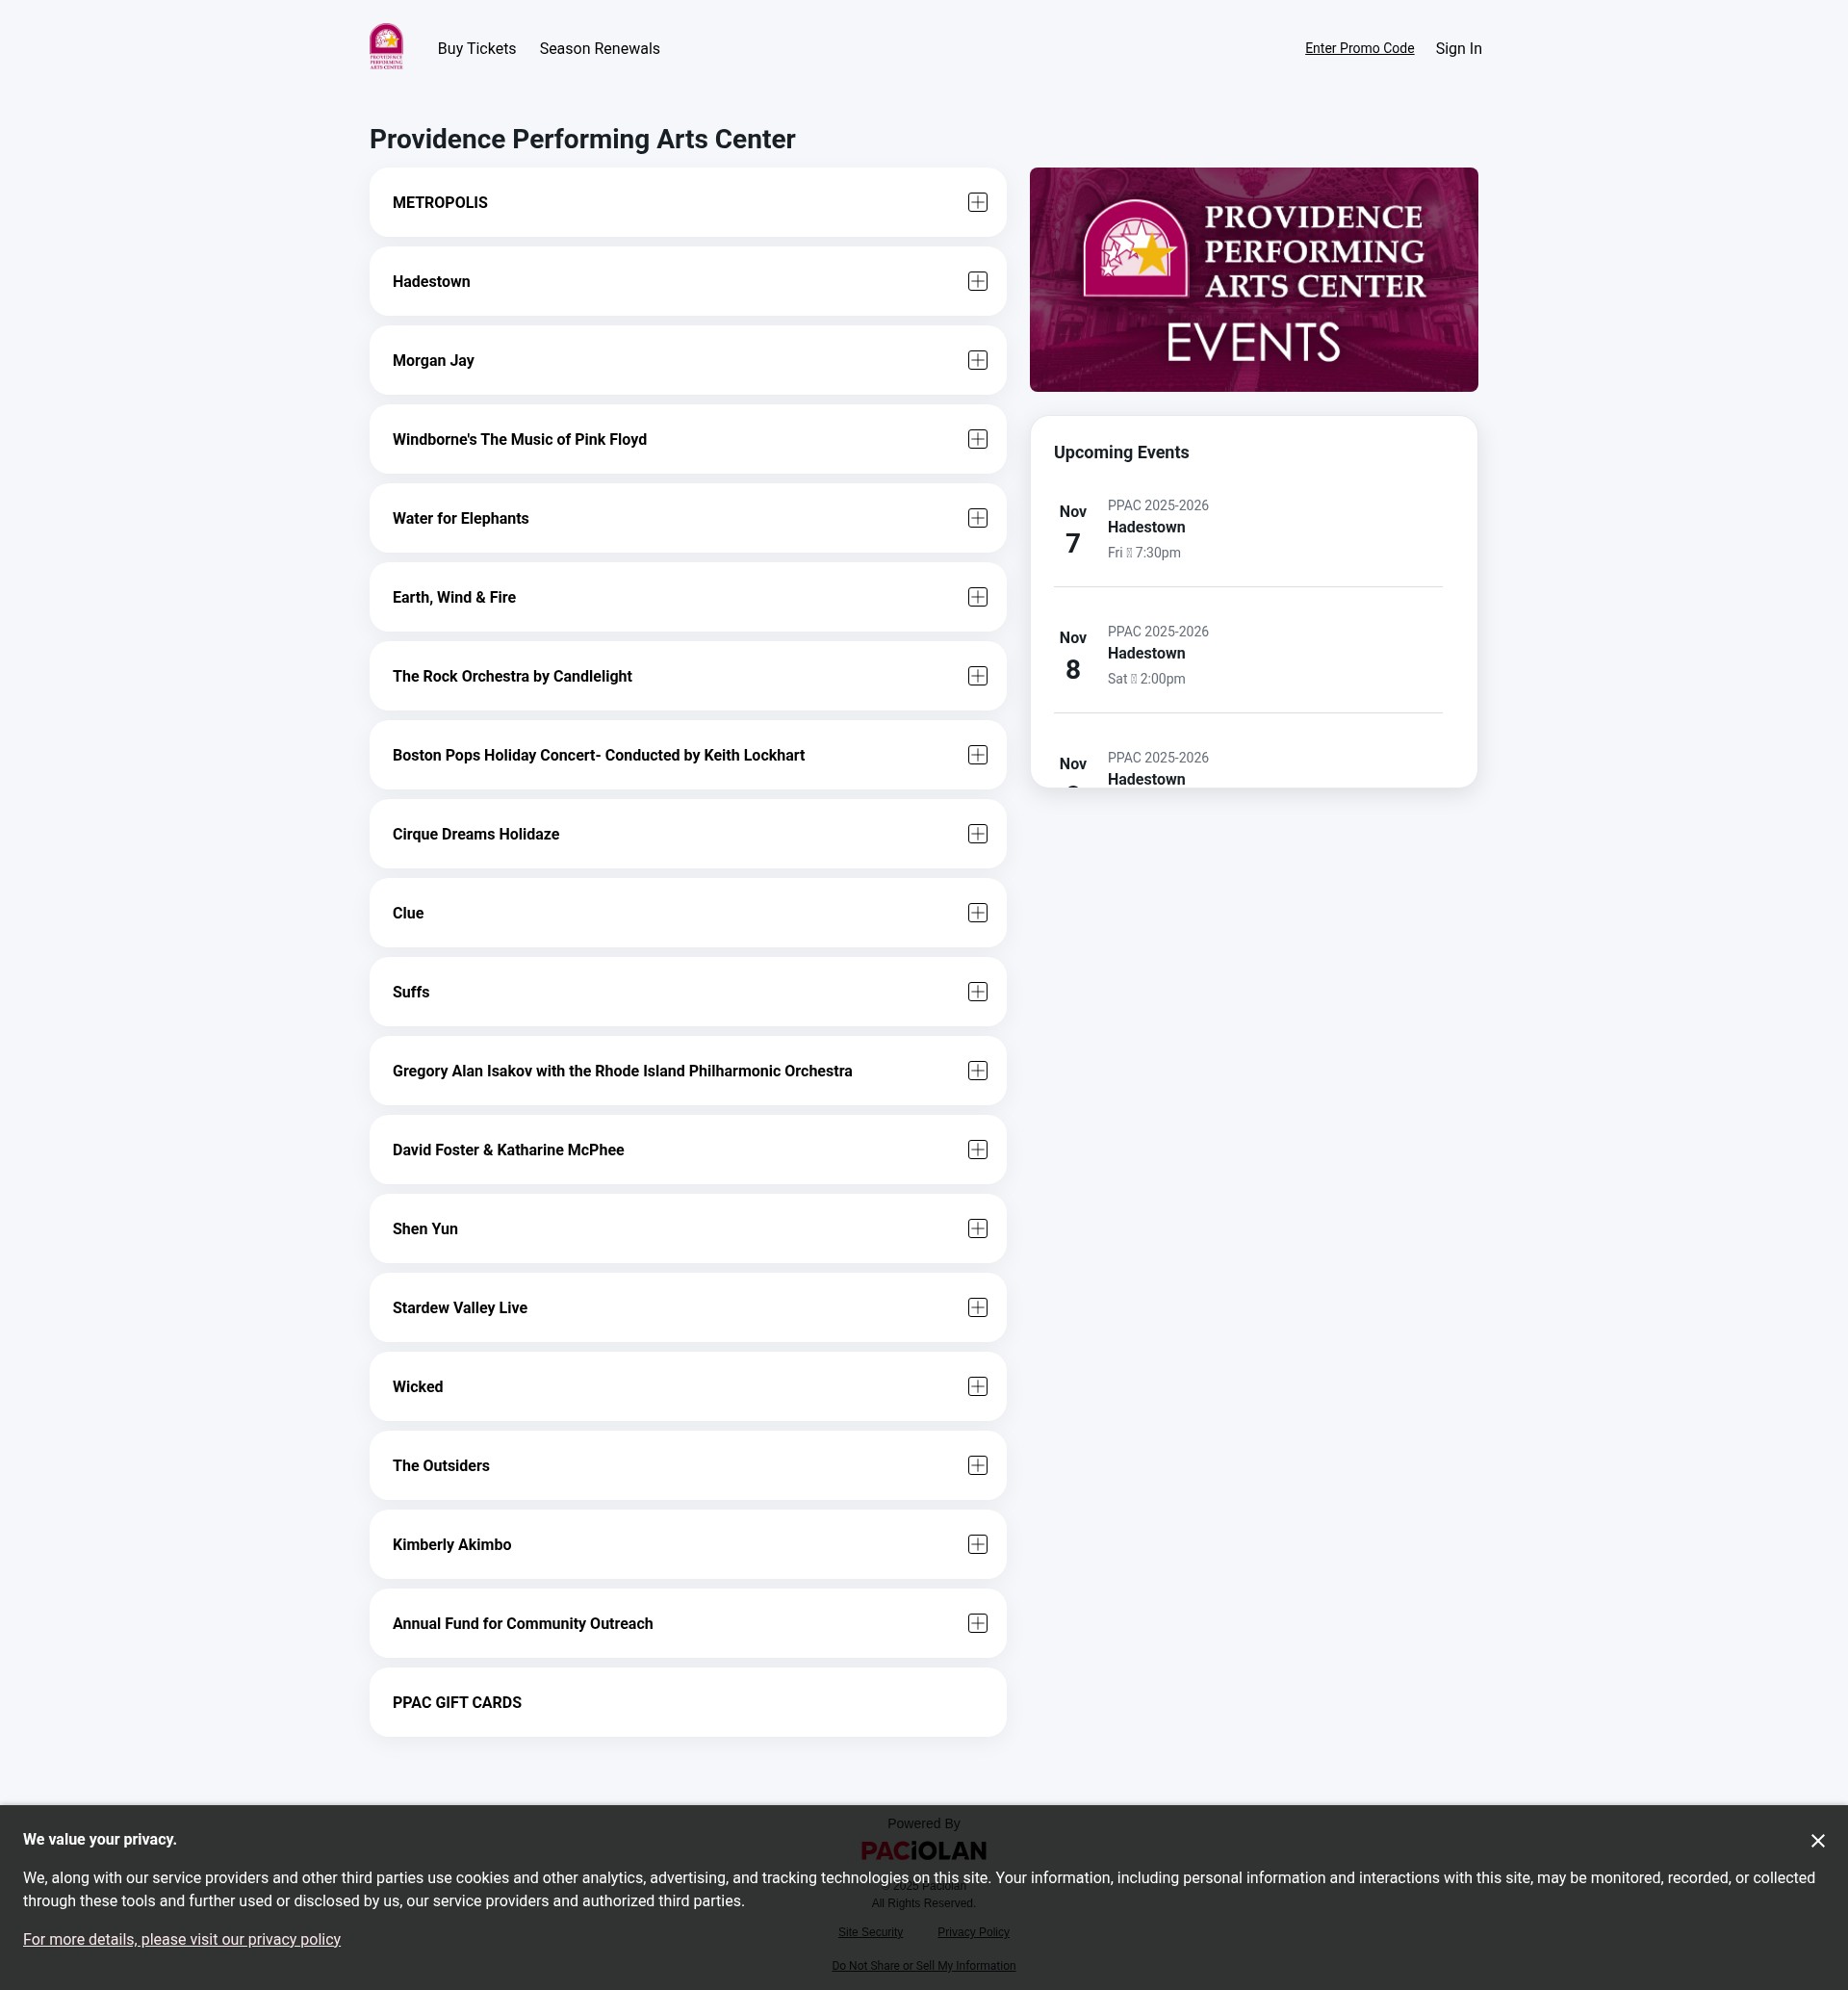
Task: Click The Outsiders title text
Action: (x=441, y=1466)
